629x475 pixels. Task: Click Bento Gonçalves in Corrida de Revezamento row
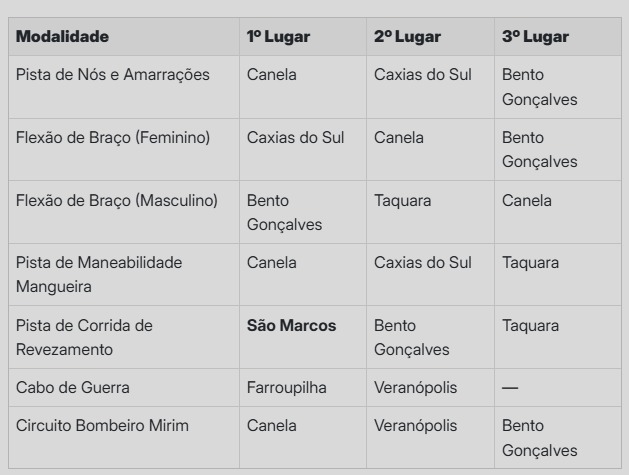tap(412, 337)
